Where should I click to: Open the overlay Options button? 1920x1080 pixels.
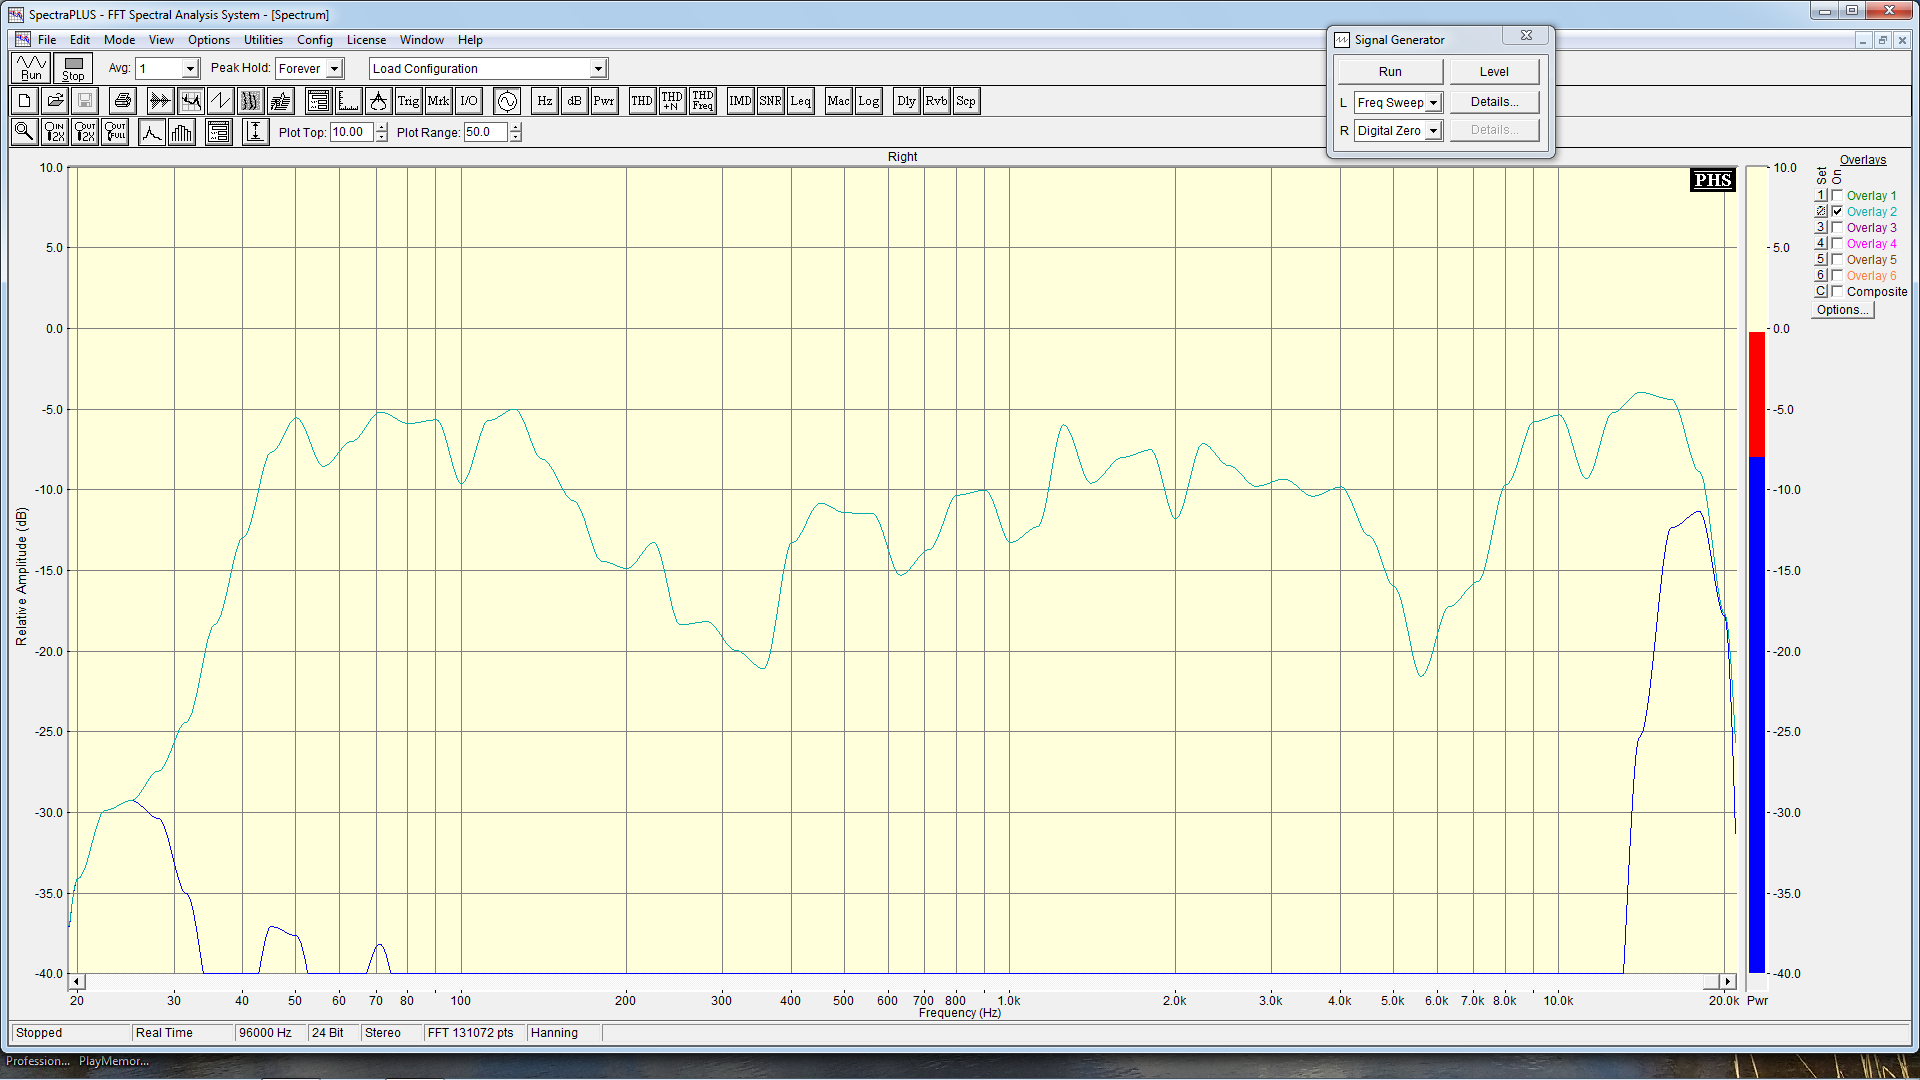coord(1842,310)
